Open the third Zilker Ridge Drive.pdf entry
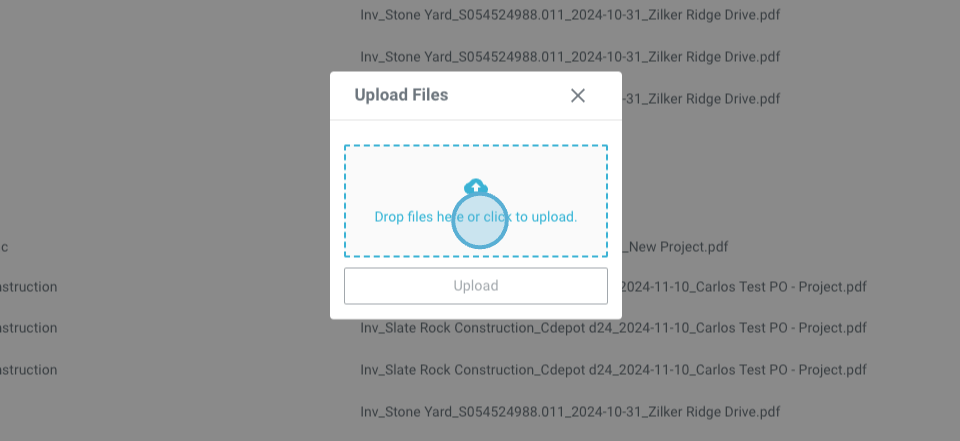This screenshot has width=960, height=441. click(x=700, y=99)
